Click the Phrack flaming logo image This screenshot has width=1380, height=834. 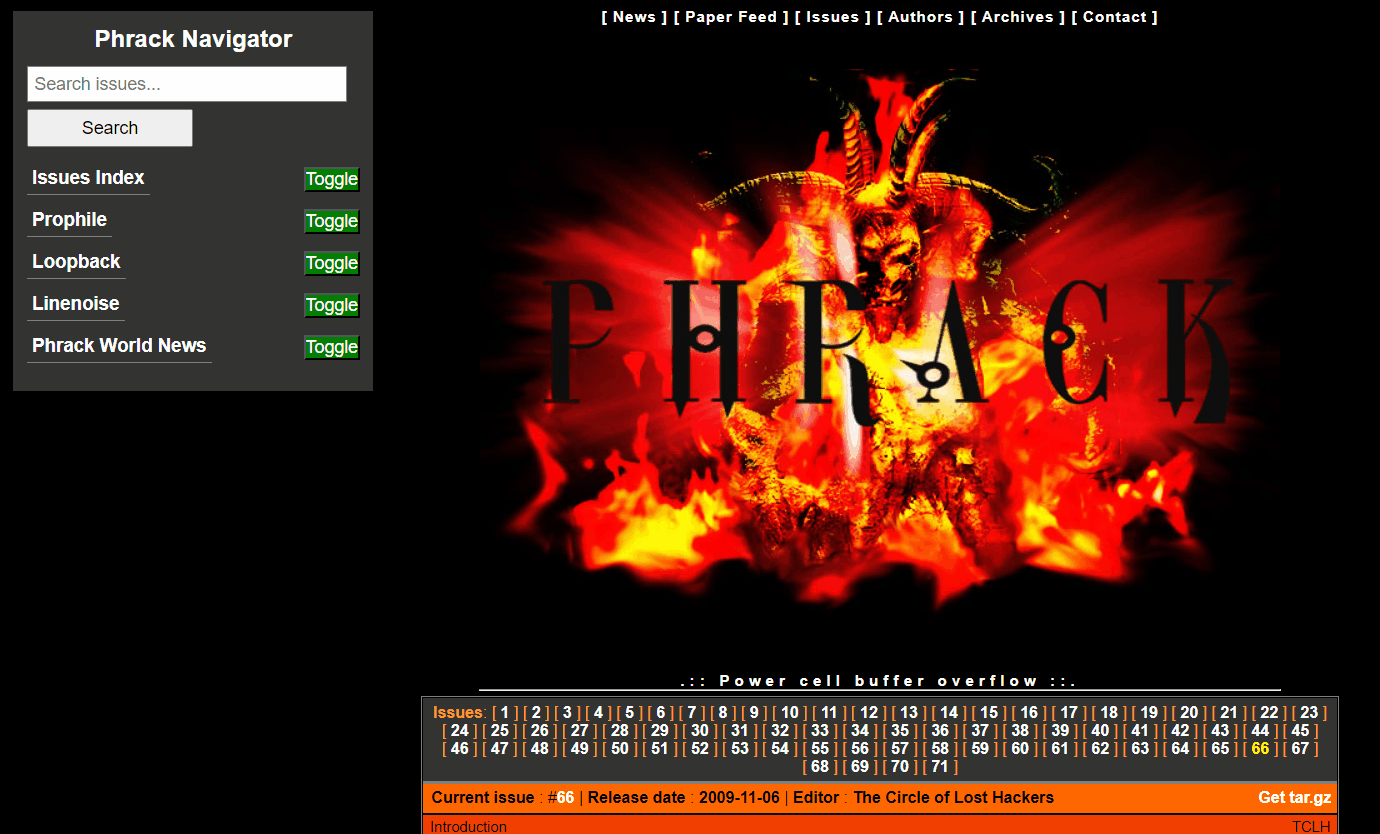tap(880, 340)
